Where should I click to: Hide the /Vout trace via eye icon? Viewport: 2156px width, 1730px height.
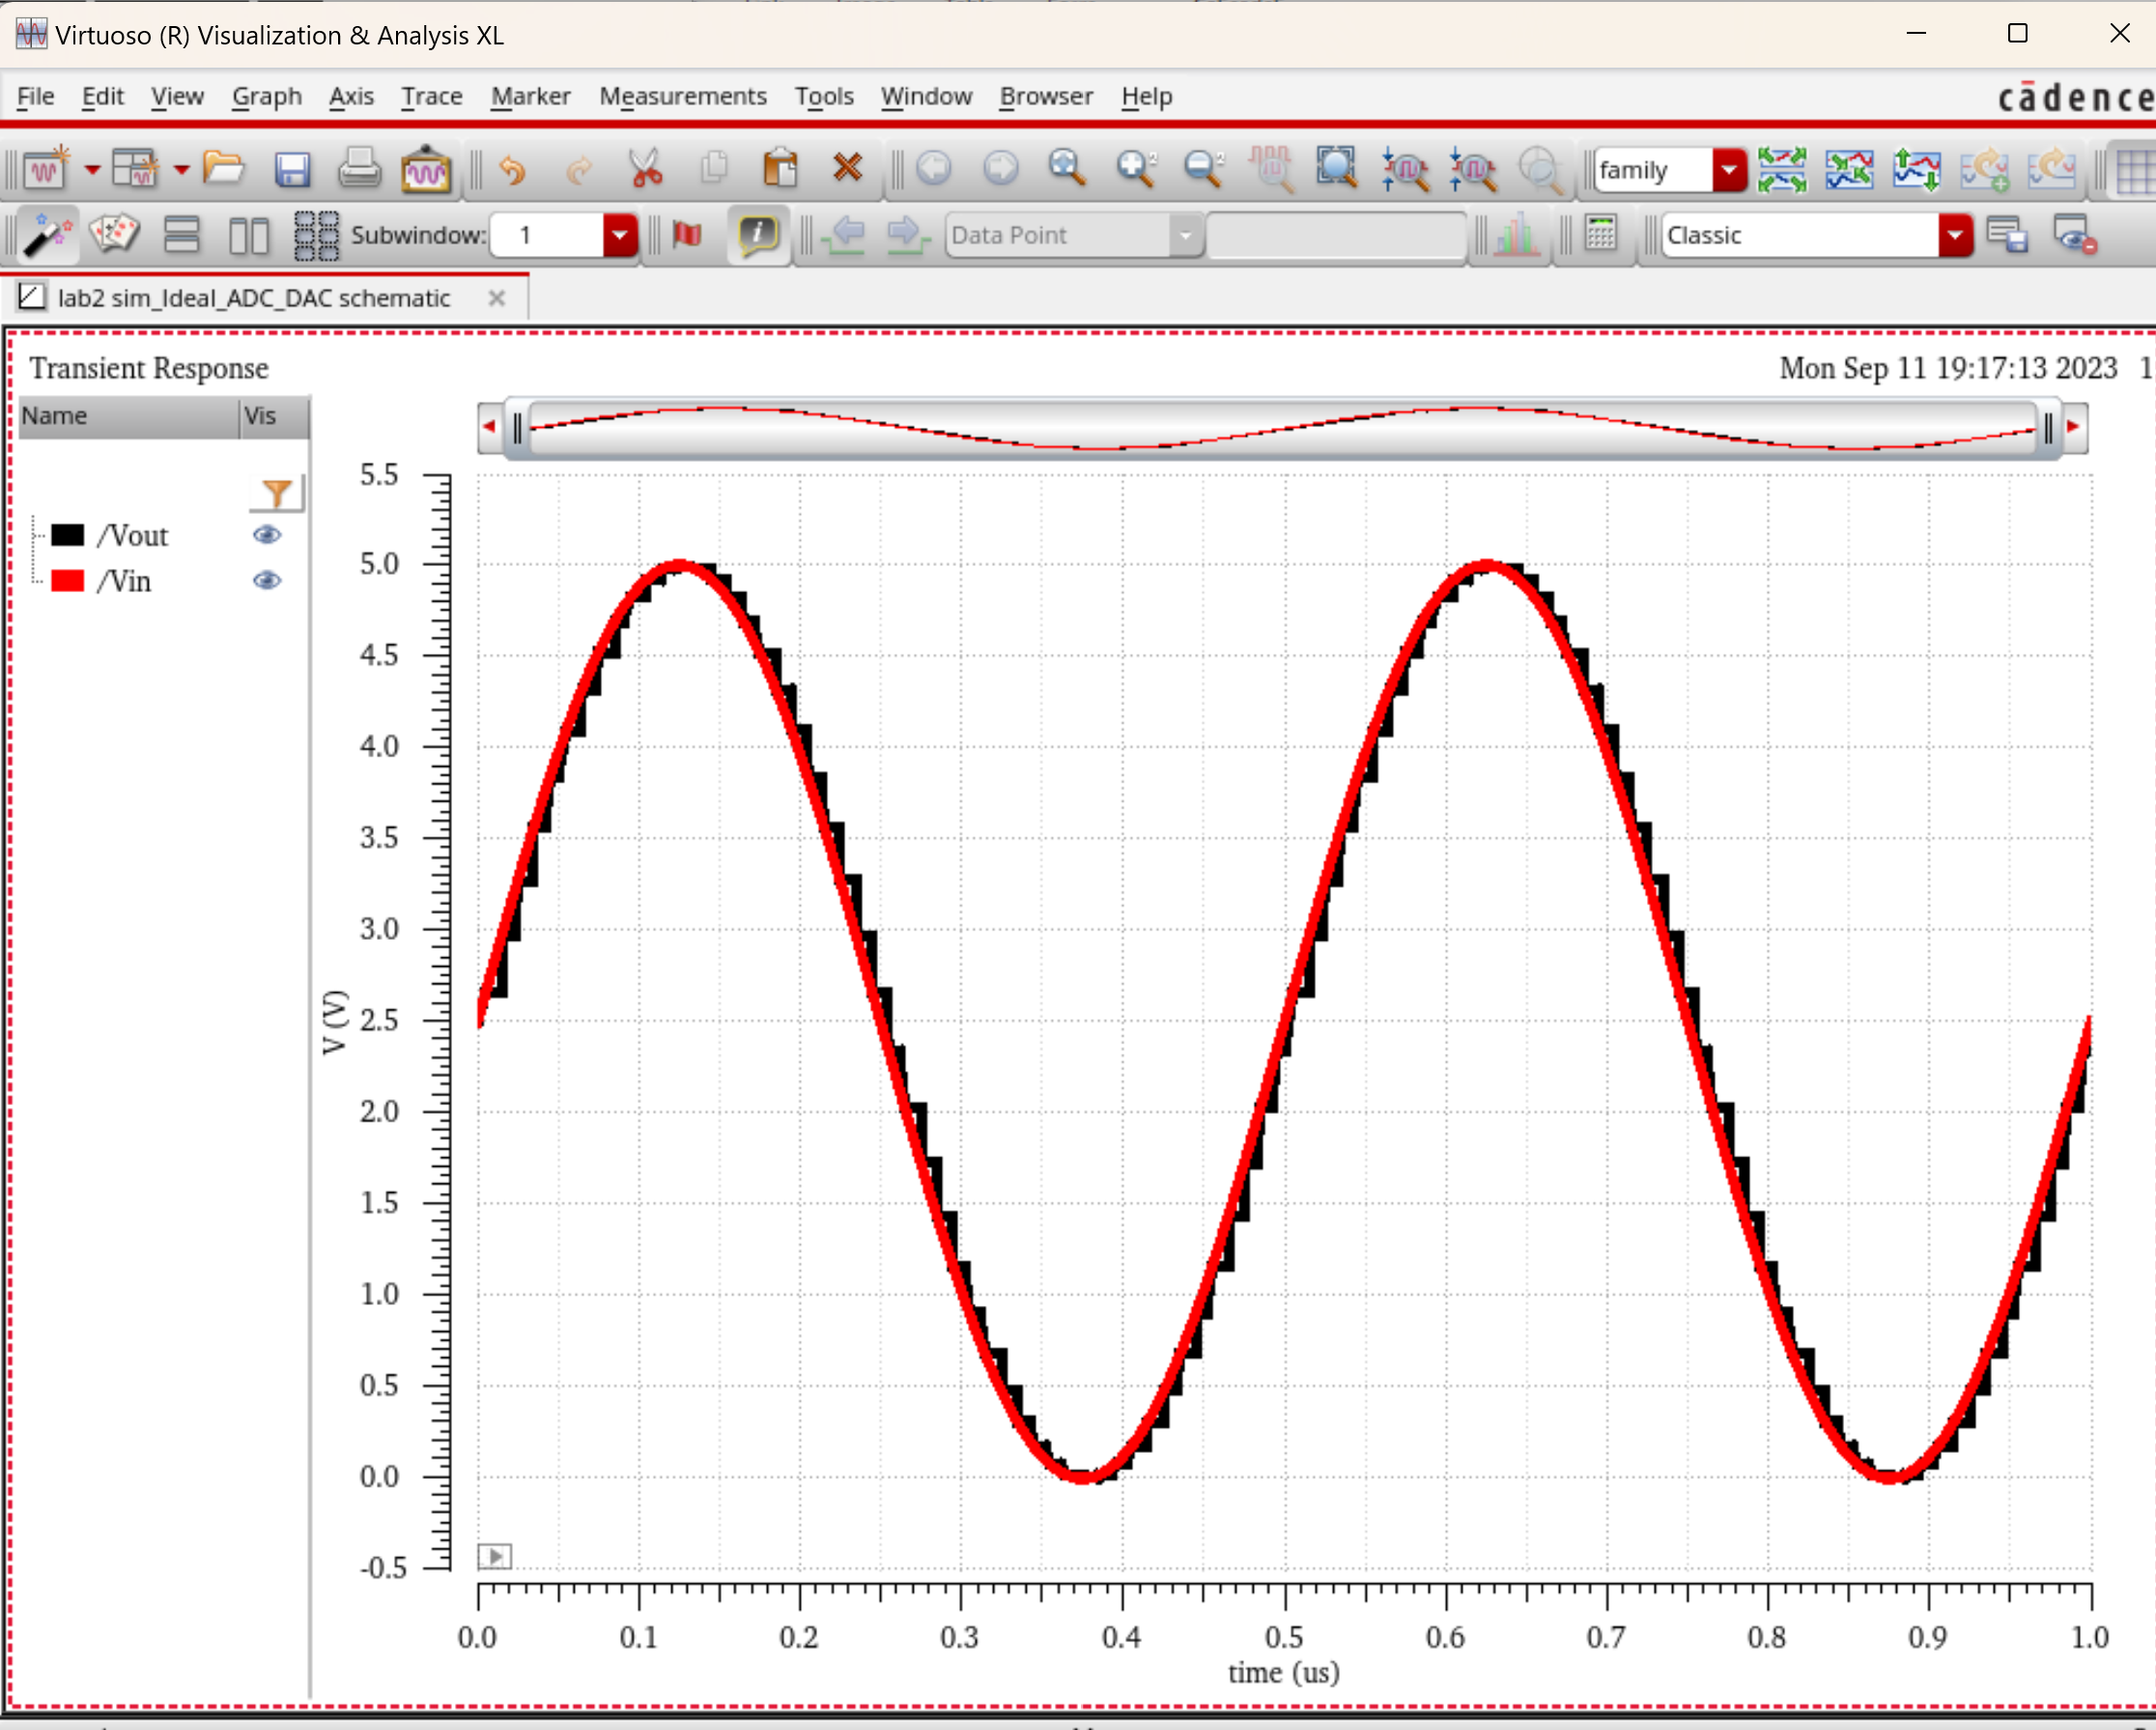[266, 535]
